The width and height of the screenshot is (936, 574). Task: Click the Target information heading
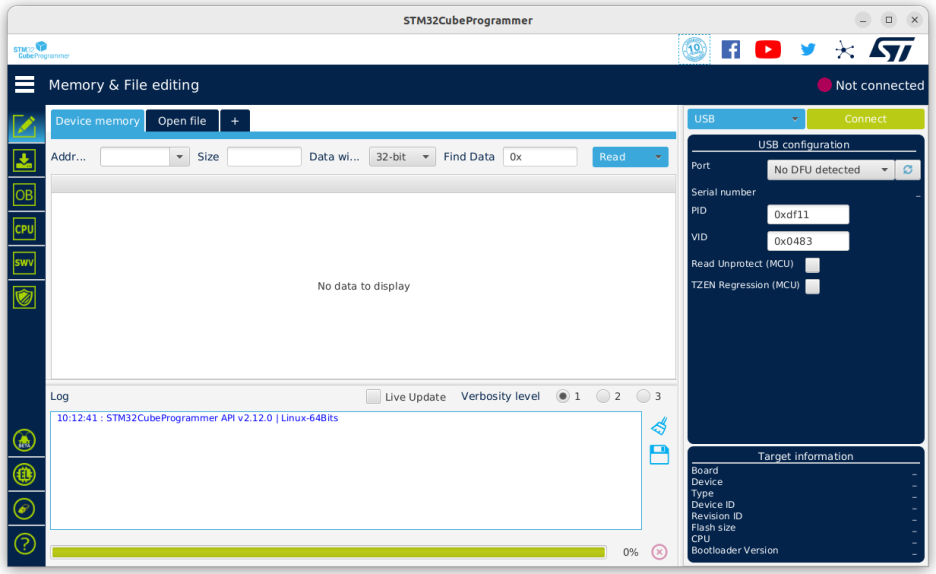tap(805, 456)
